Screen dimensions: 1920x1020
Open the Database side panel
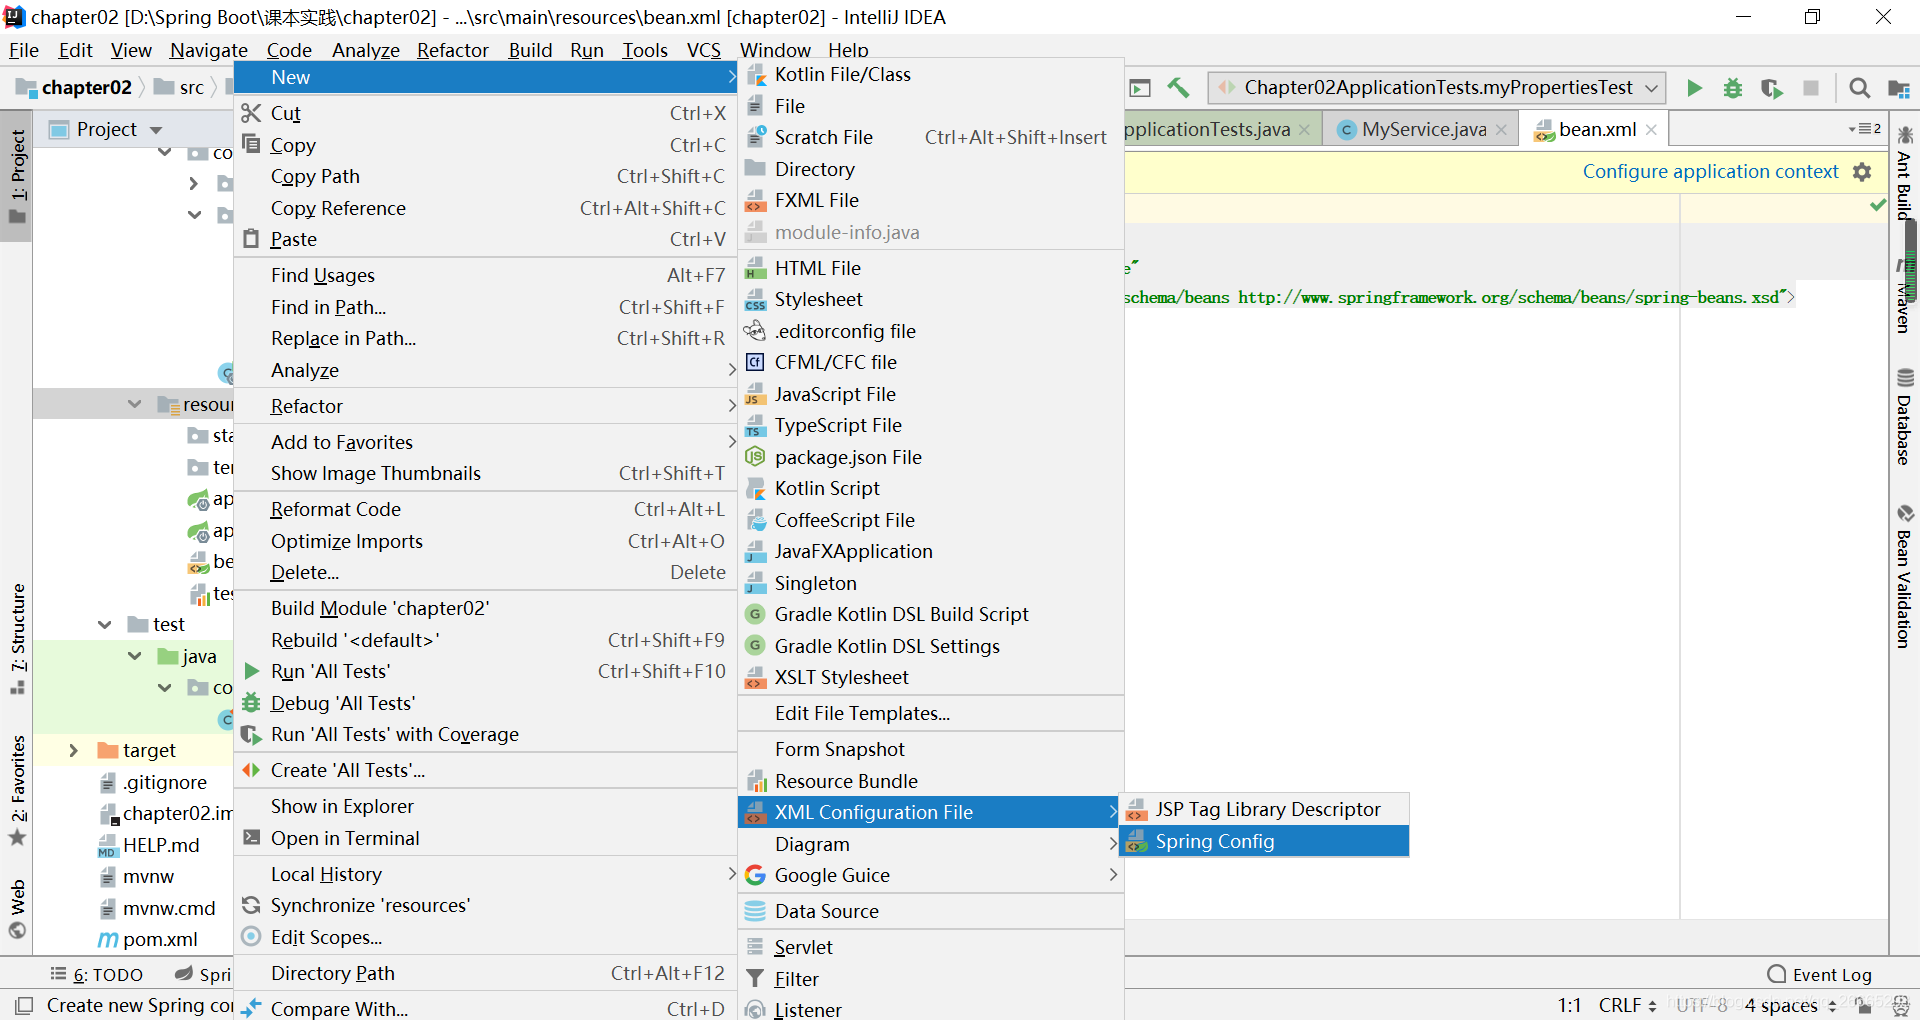(1904, 417)
